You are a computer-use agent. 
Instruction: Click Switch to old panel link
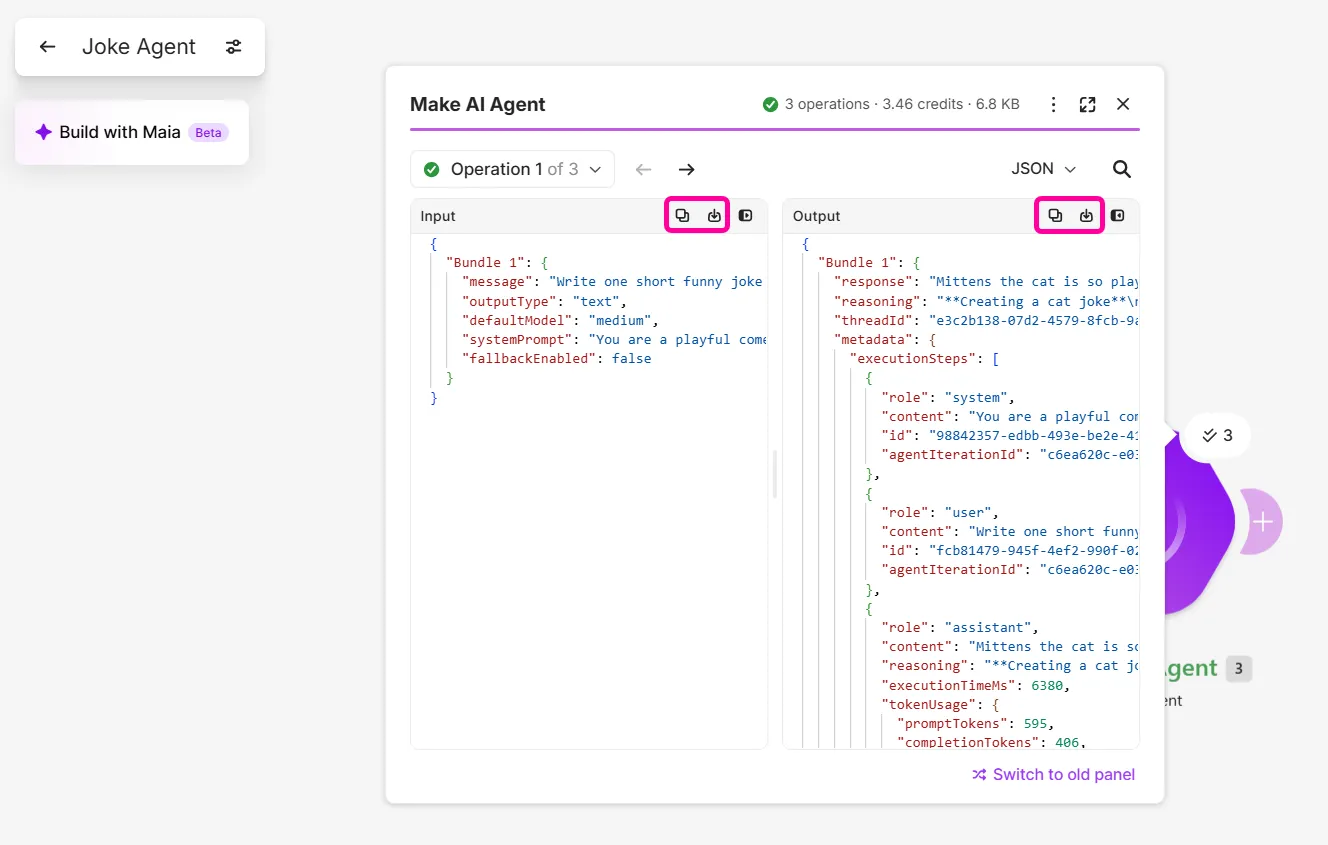tap(1054, 774)
